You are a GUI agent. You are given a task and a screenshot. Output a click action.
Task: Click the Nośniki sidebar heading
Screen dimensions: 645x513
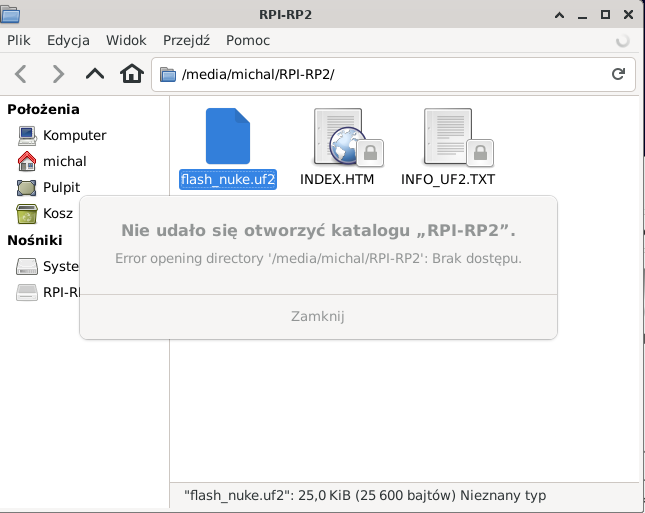pos(35,240)
